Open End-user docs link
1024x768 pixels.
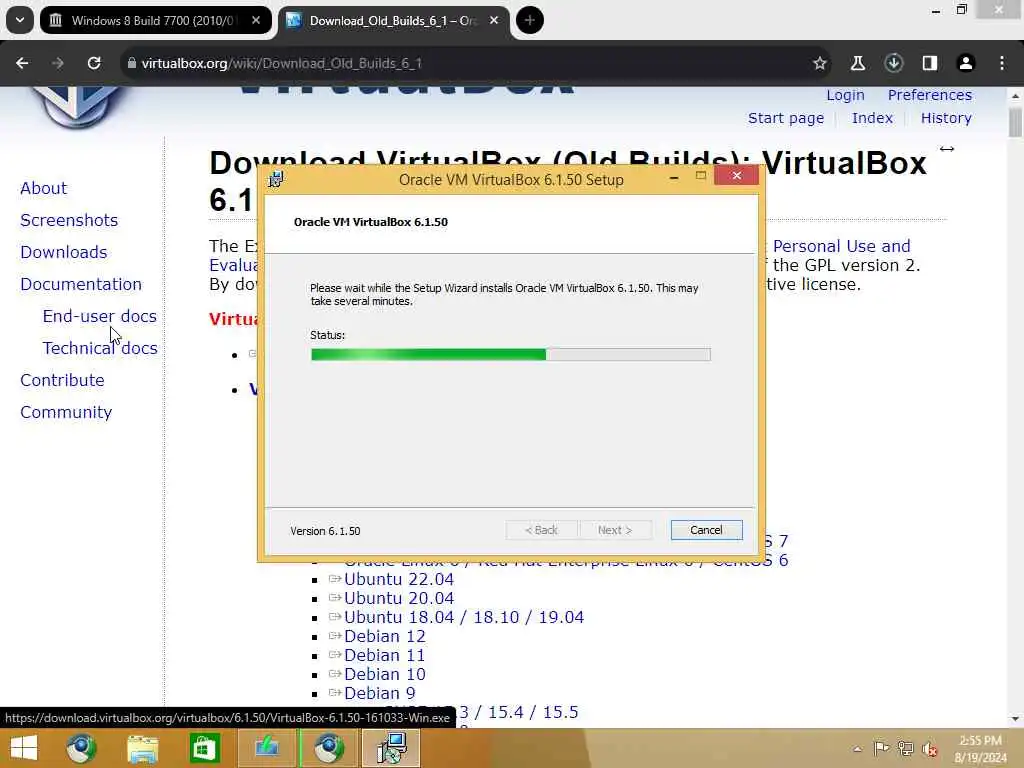tap(99, 316)
